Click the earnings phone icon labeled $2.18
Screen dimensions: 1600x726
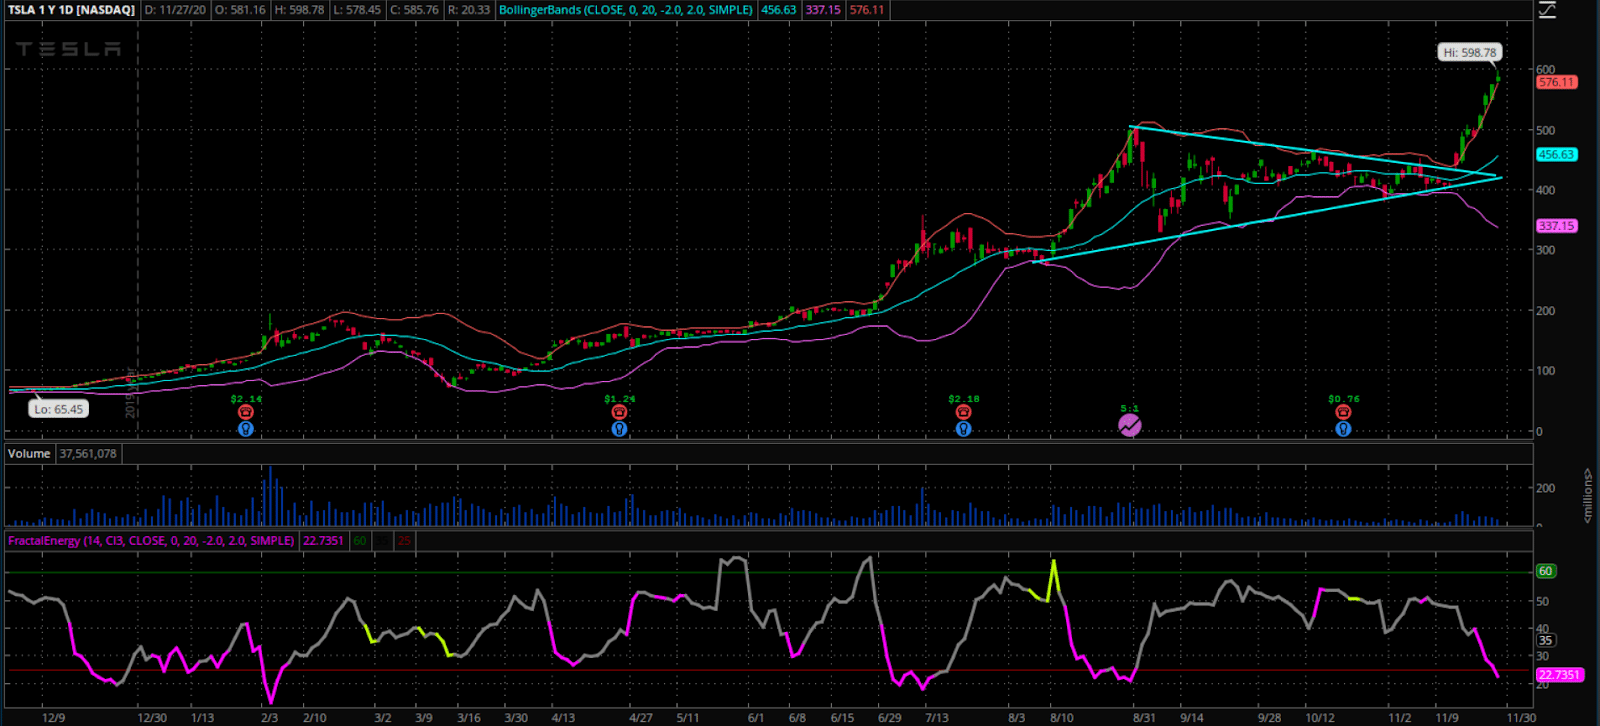tap(963, 412)
